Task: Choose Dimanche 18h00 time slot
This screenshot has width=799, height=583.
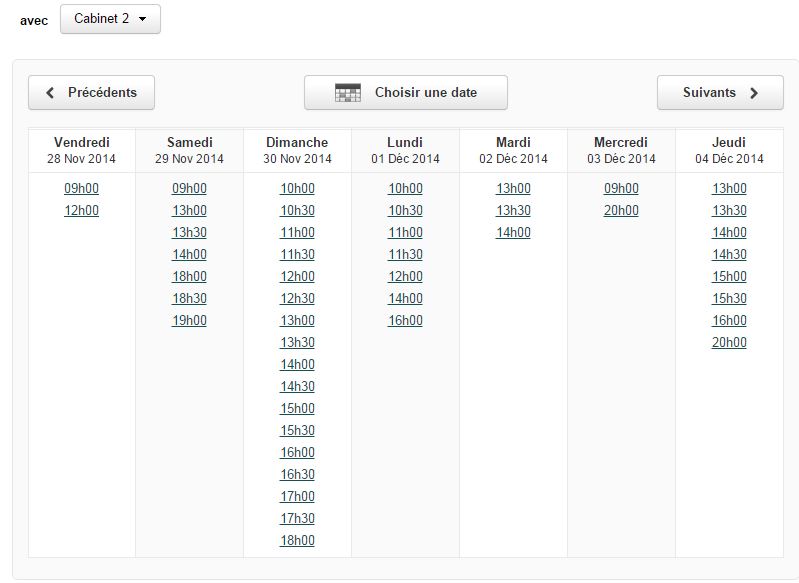Action: (x=298, y=541)
